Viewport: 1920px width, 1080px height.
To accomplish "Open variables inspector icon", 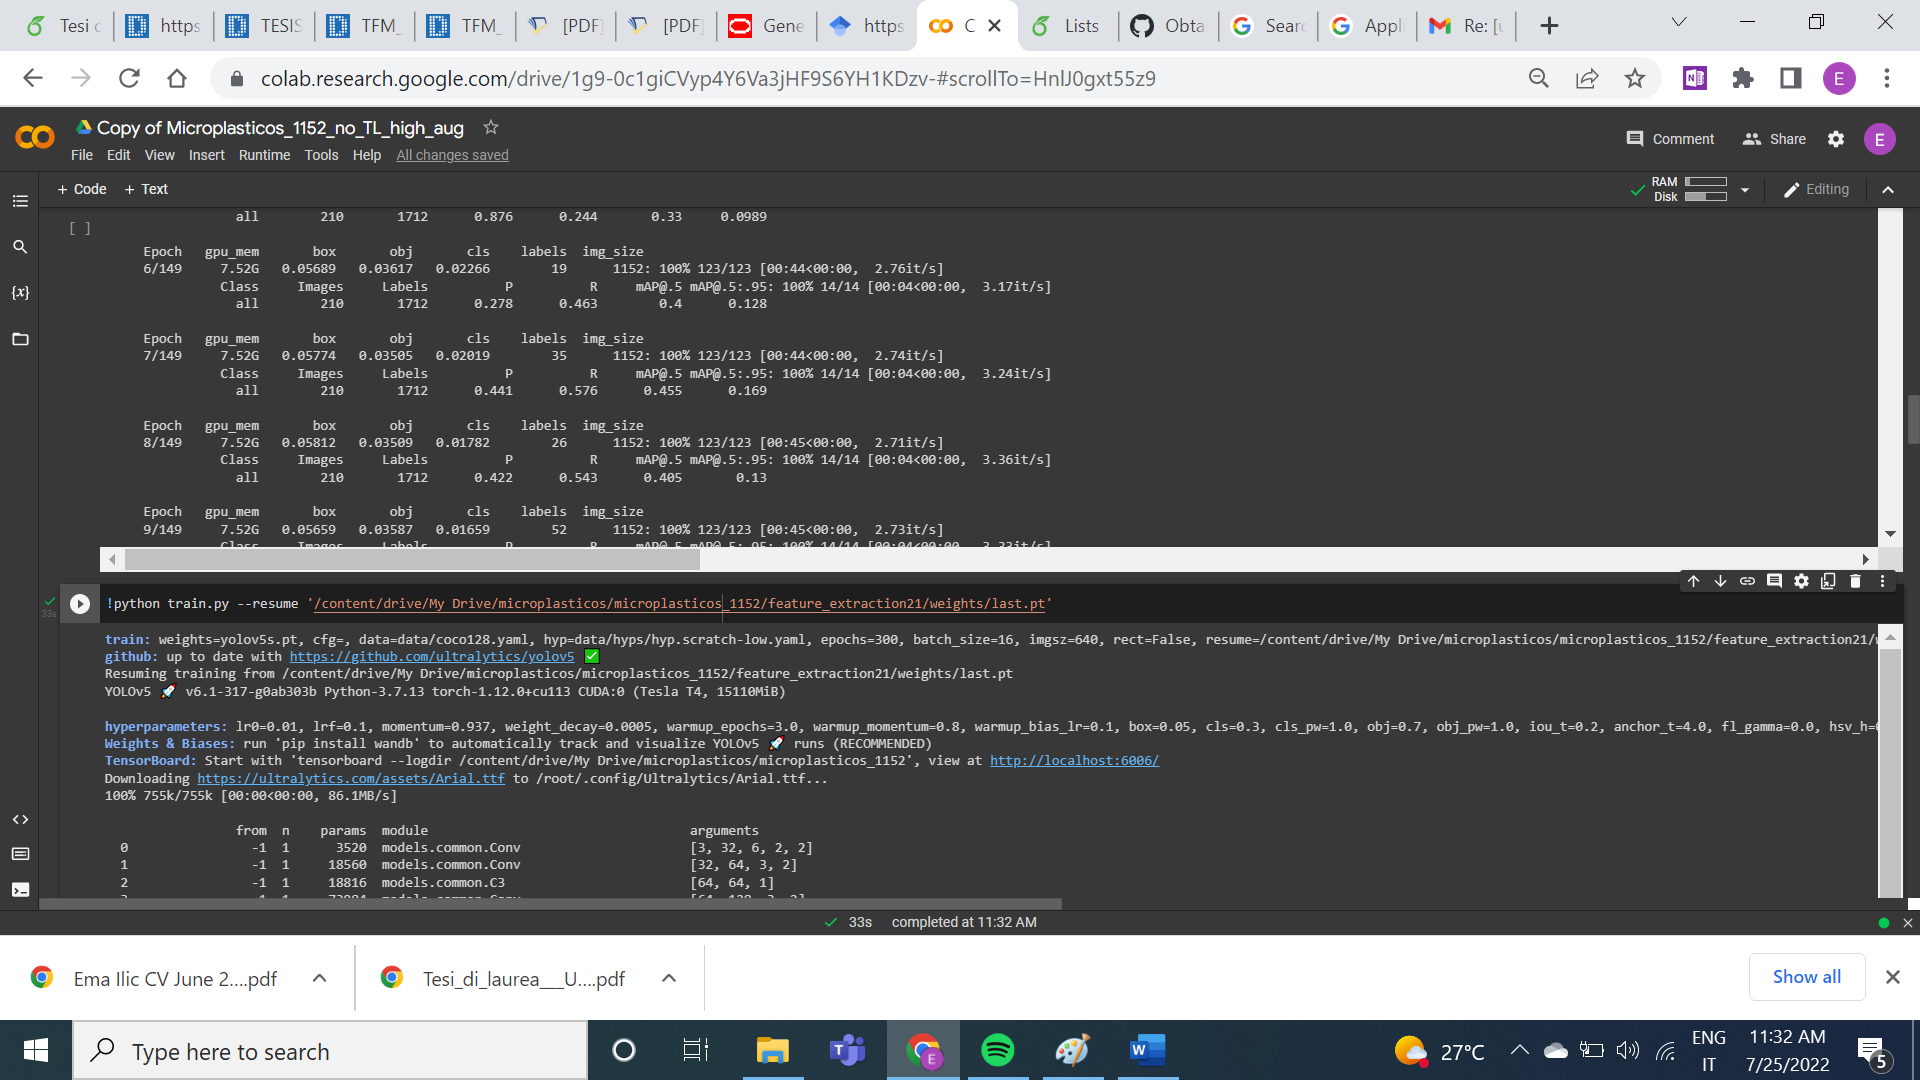I will click(x=20, y=293).
